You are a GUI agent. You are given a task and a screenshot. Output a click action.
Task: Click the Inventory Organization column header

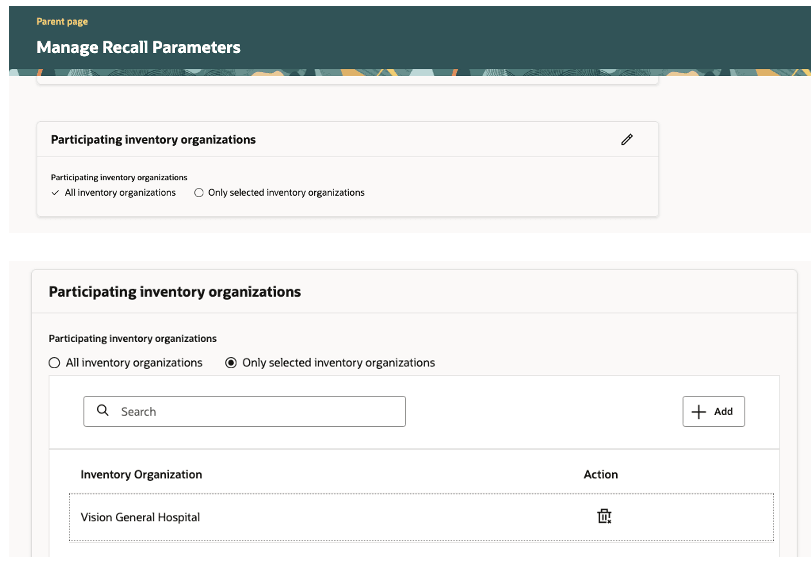click(x=141, y=474)
